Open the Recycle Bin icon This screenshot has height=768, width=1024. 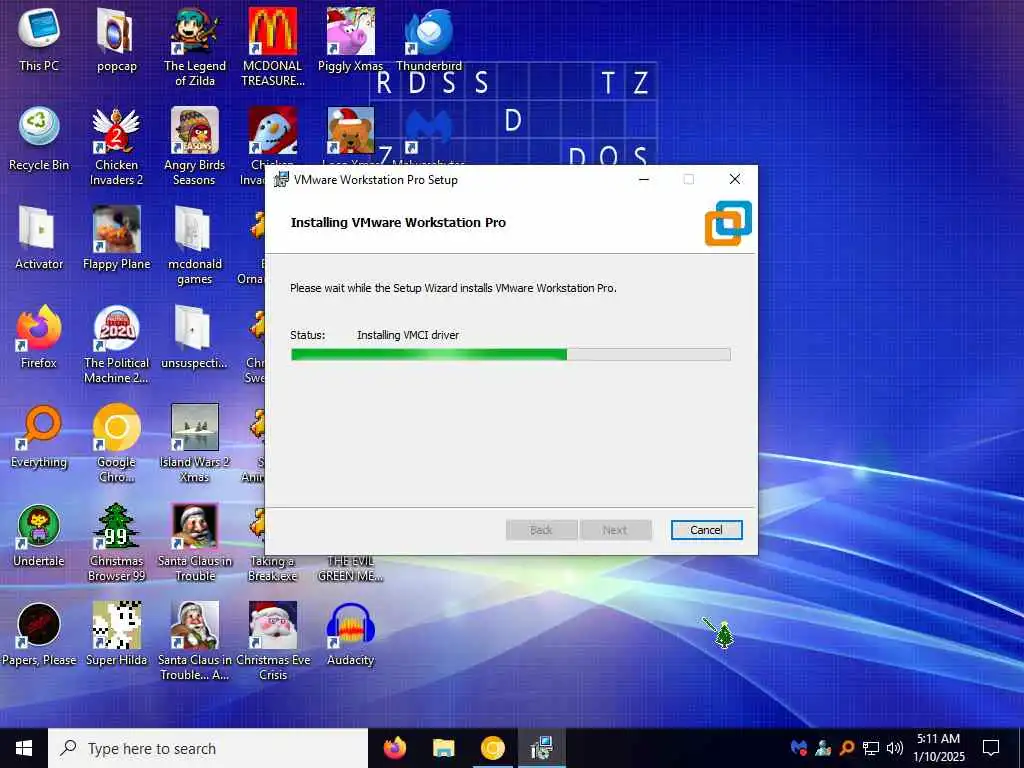(39, 138)
